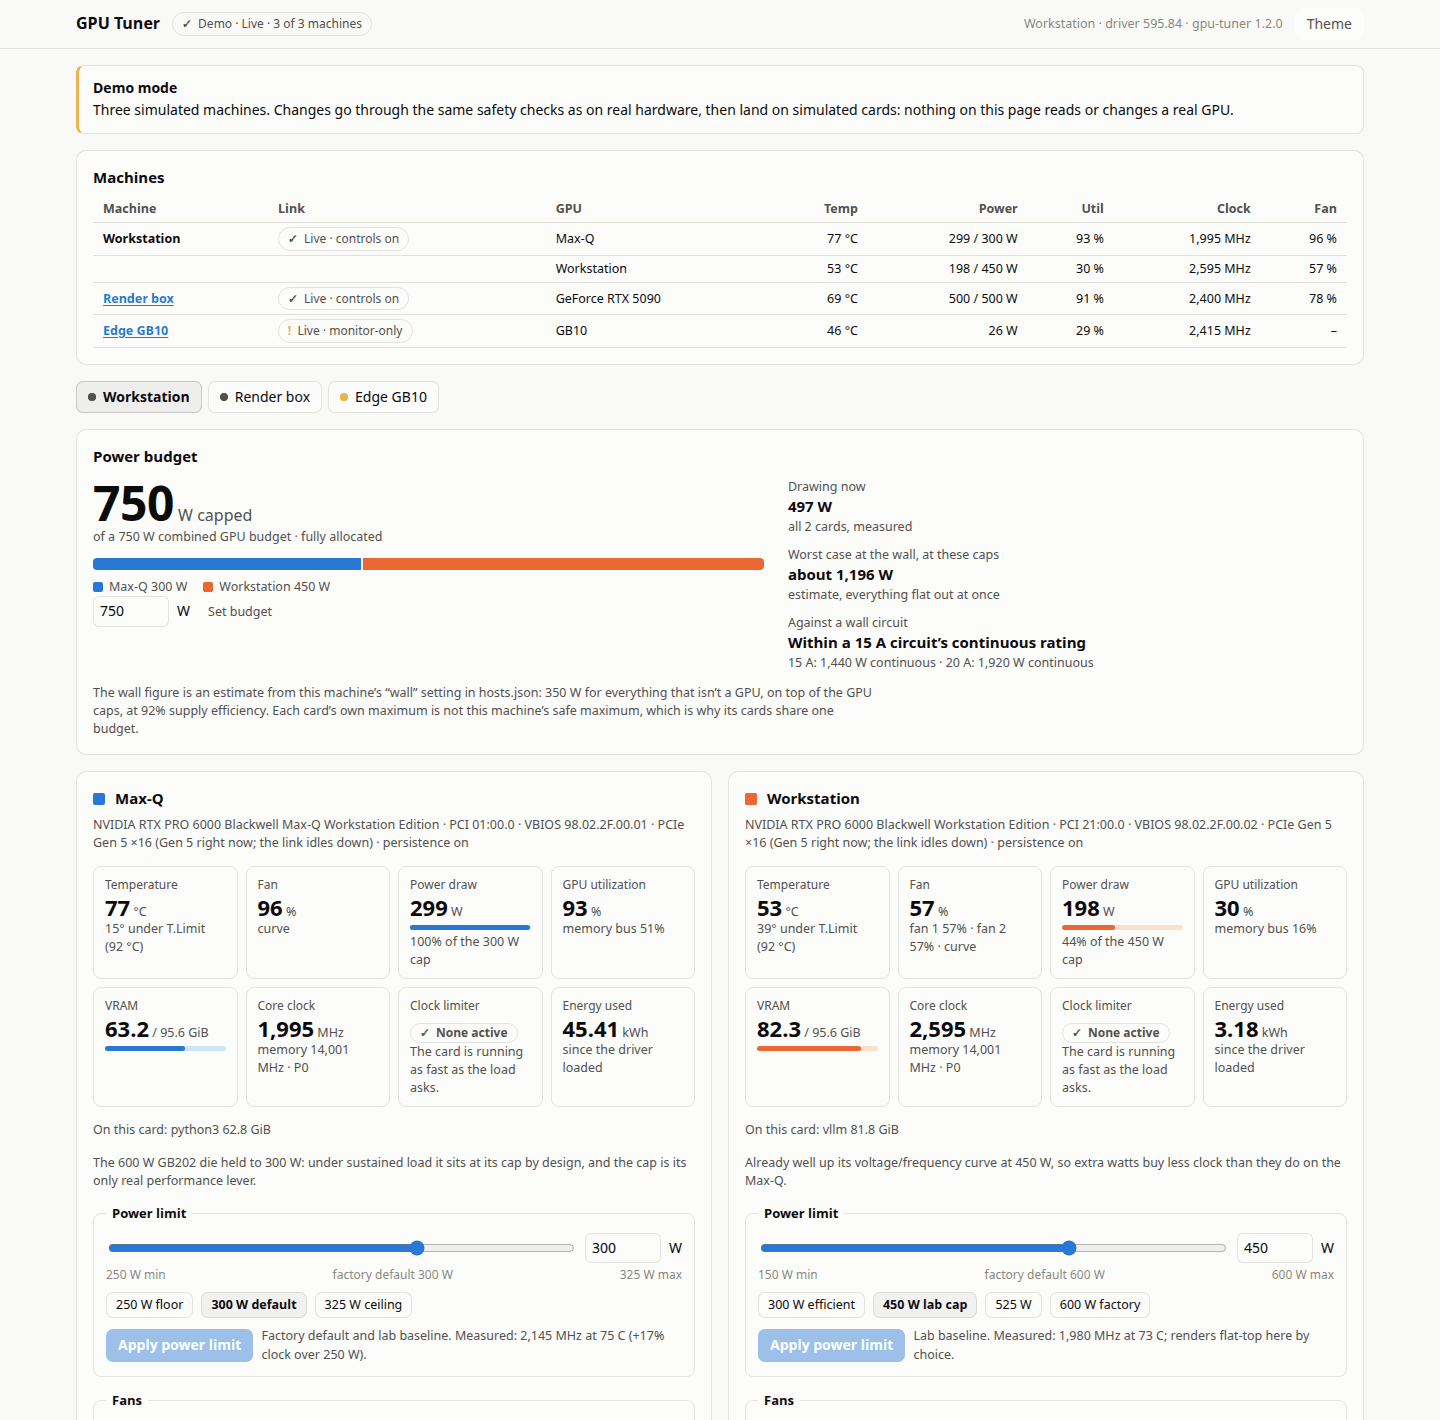Click Workstation row Live controls on badge
The image size is (1440, 1420).
coord(343,239)
